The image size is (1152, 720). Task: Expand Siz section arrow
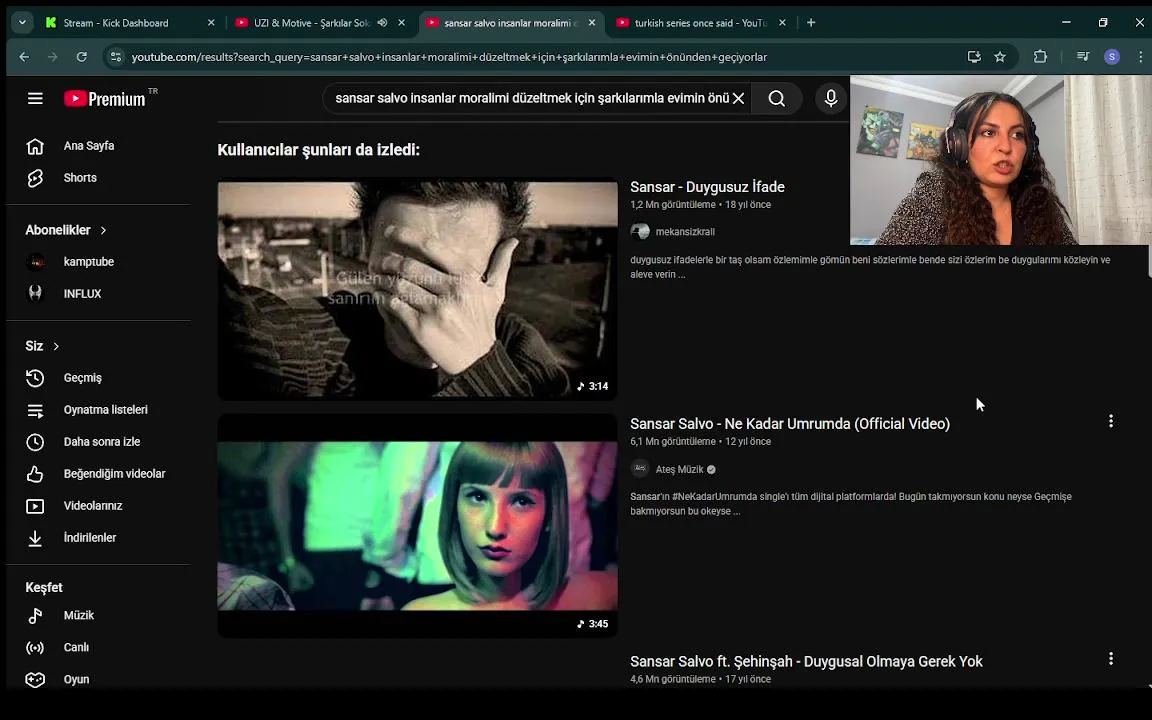click(56, 346)
